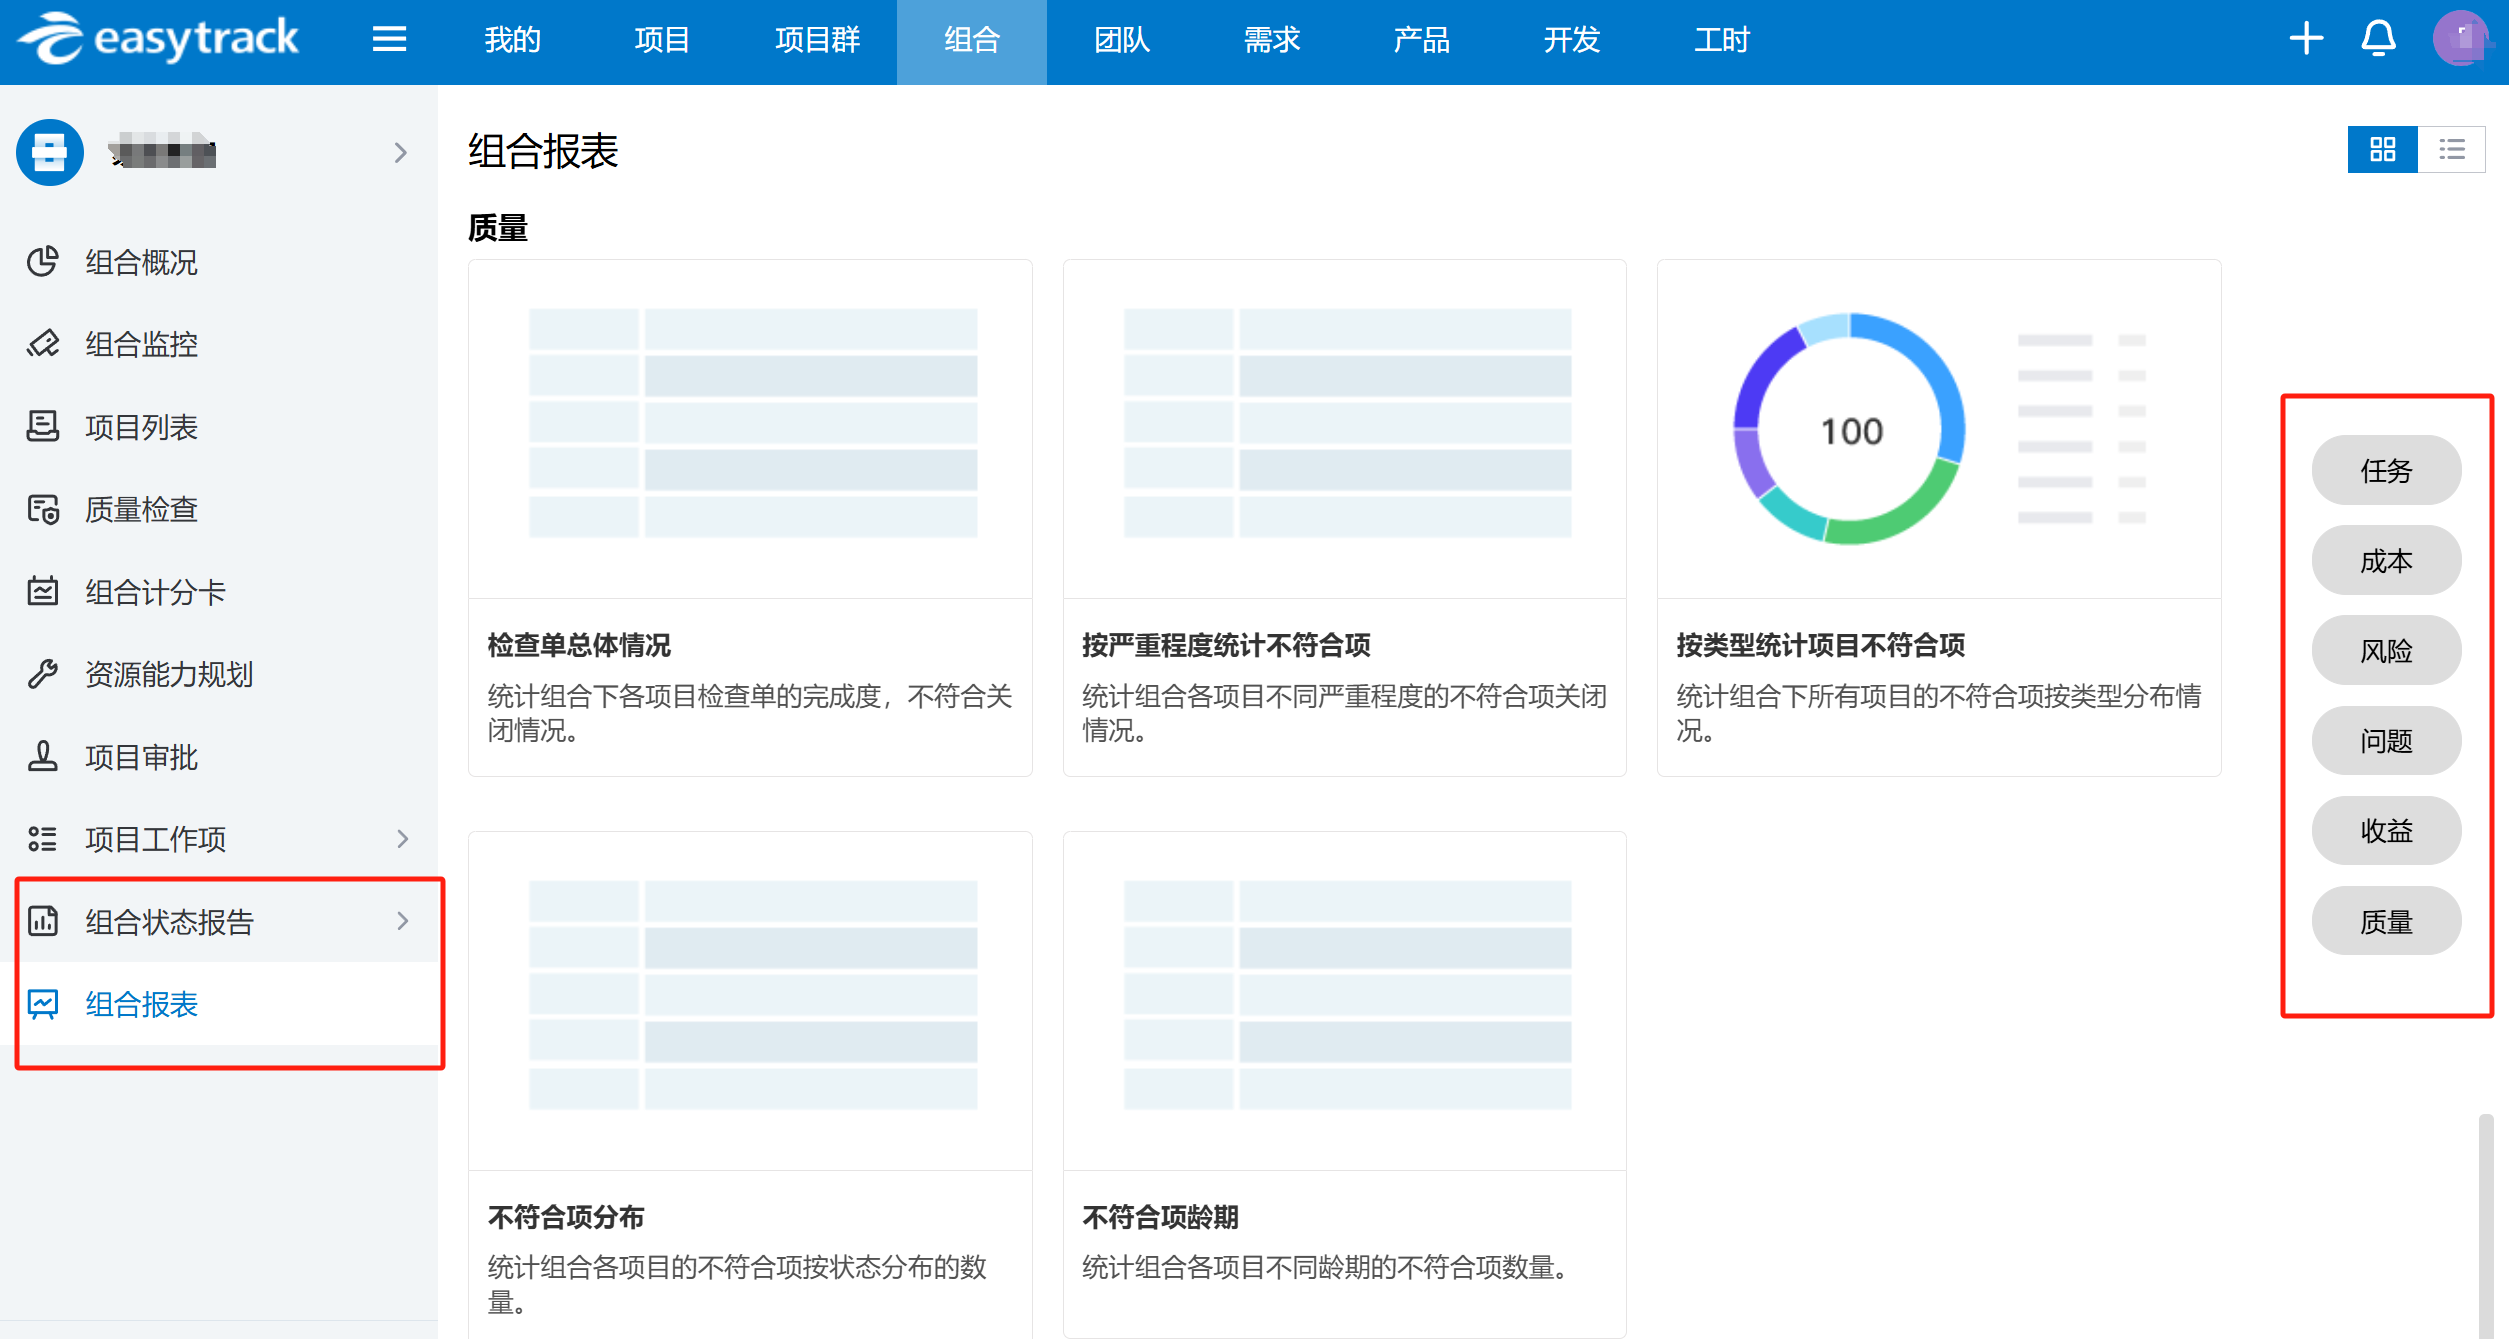Open 组合概况 from the sidebar
The width and height of the screenshot is (2509, 1339).
click(141, 262)
